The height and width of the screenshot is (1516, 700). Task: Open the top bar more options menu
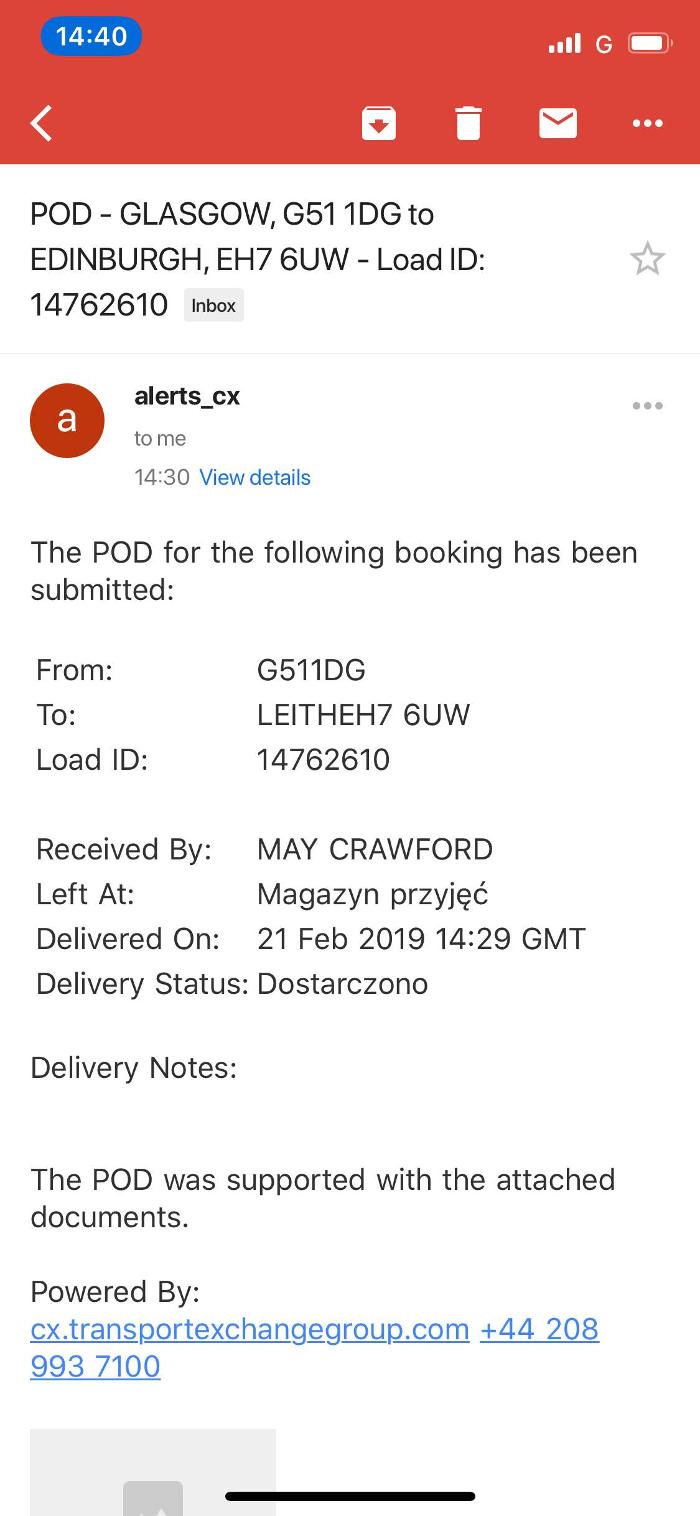647,123
